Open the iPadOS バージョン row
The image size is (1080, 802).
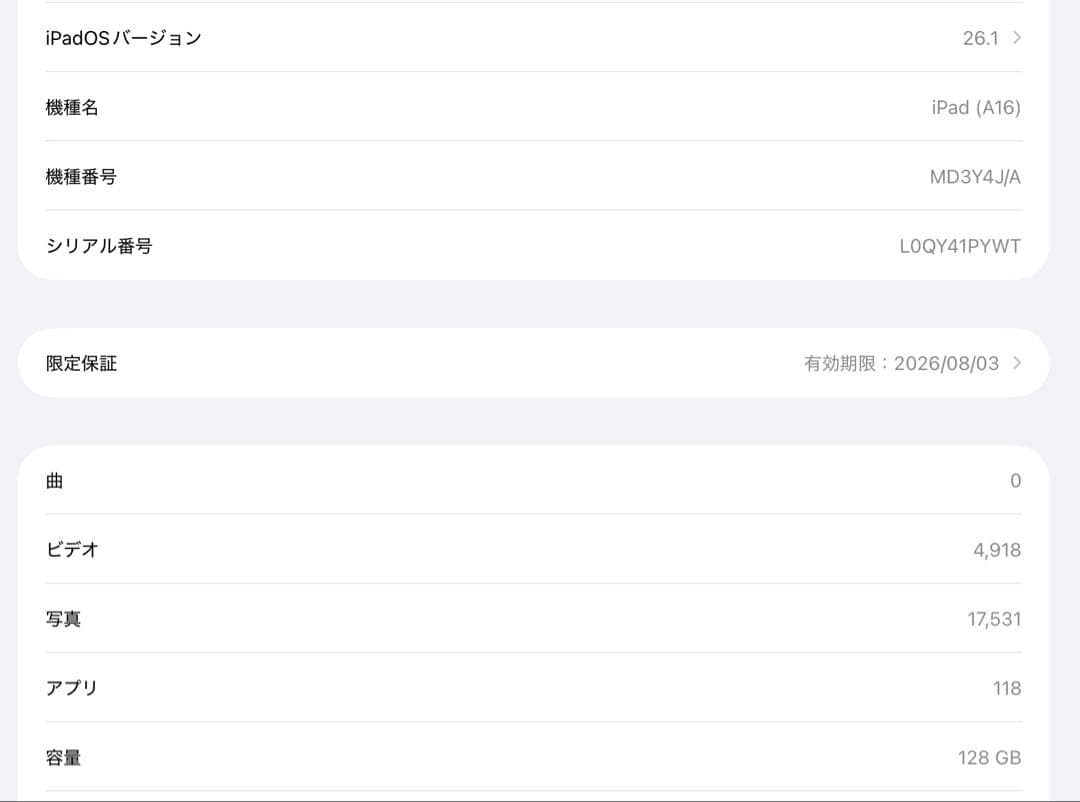[124, 38]
